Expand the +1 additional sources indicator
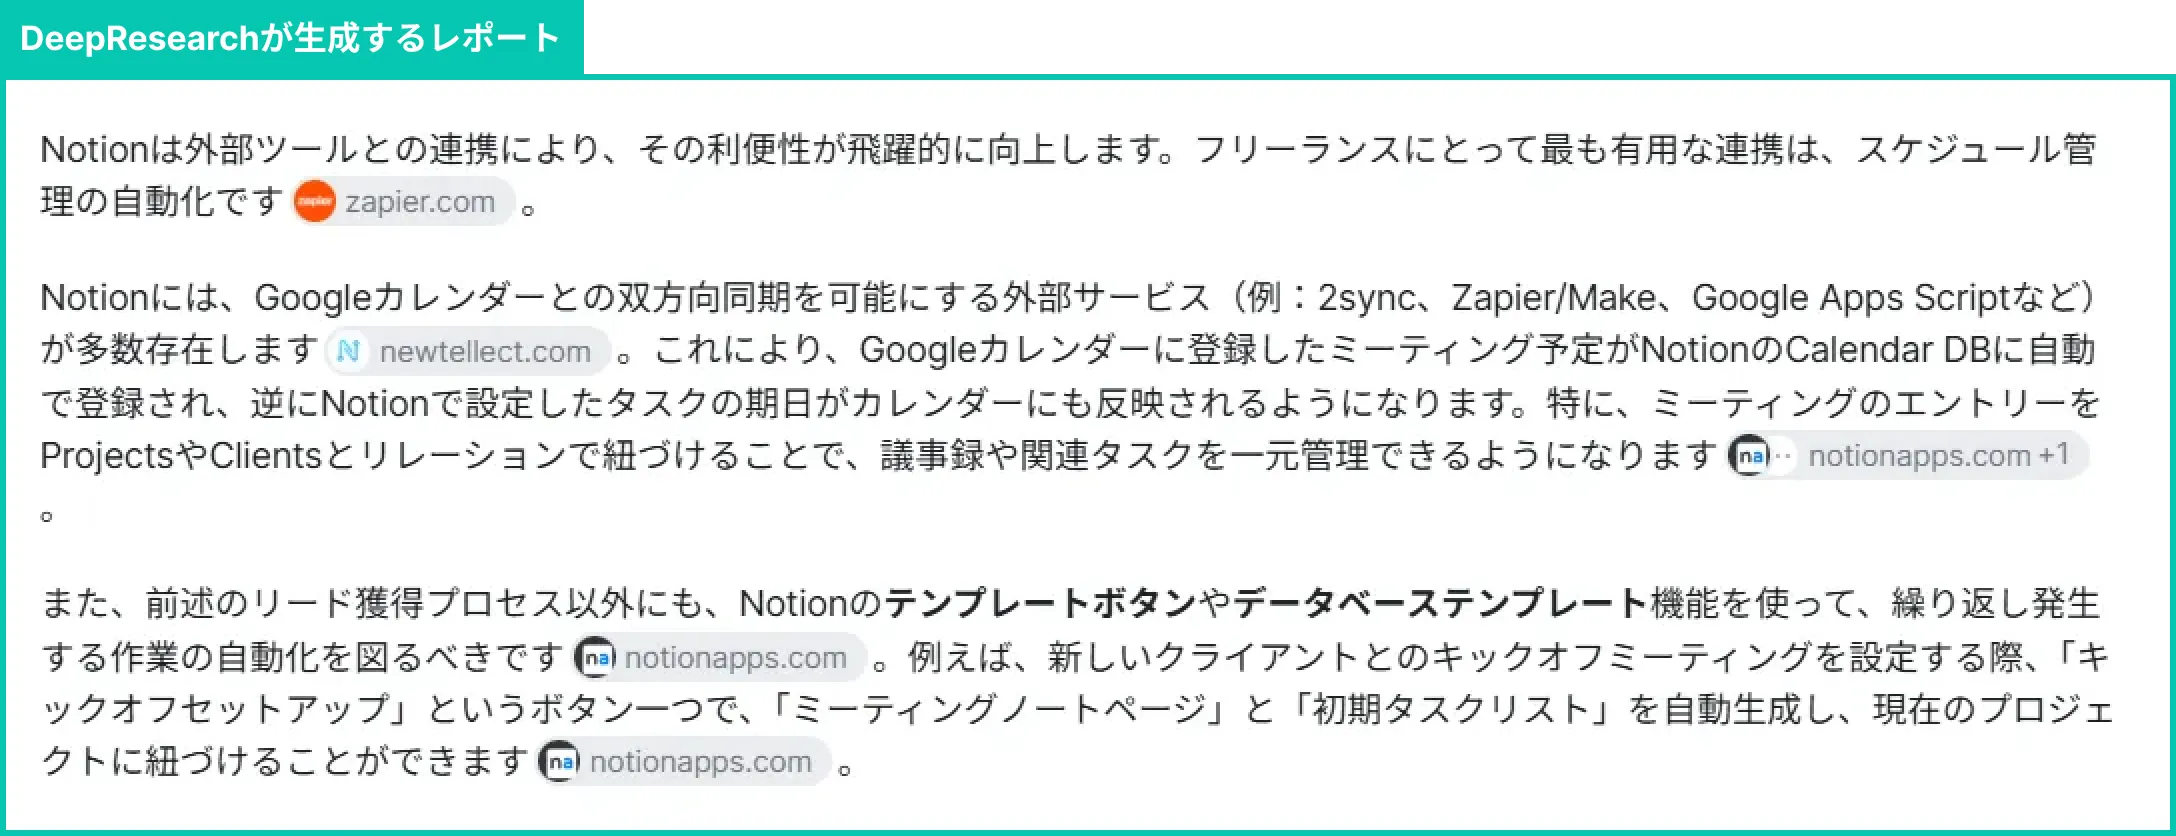Screen dimensions: 2176x836 coord(2054,455)
